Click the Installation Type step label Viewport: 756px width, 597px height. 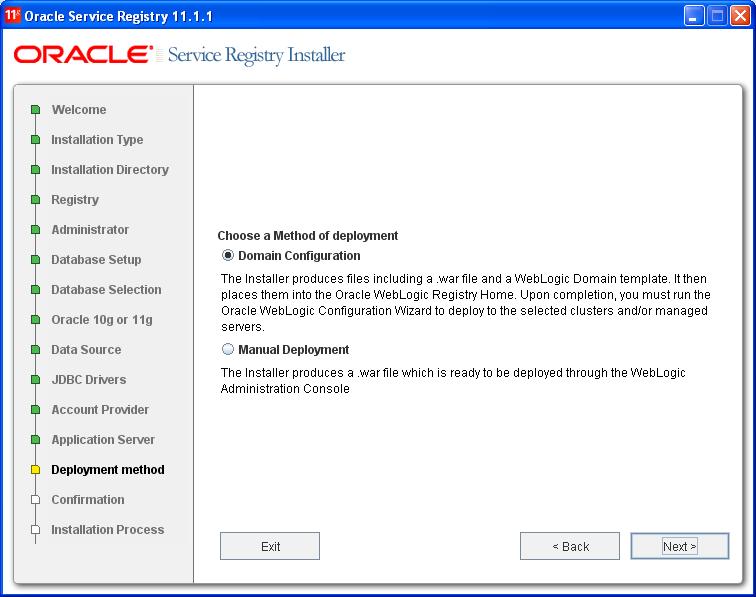[x=97, y=139]
